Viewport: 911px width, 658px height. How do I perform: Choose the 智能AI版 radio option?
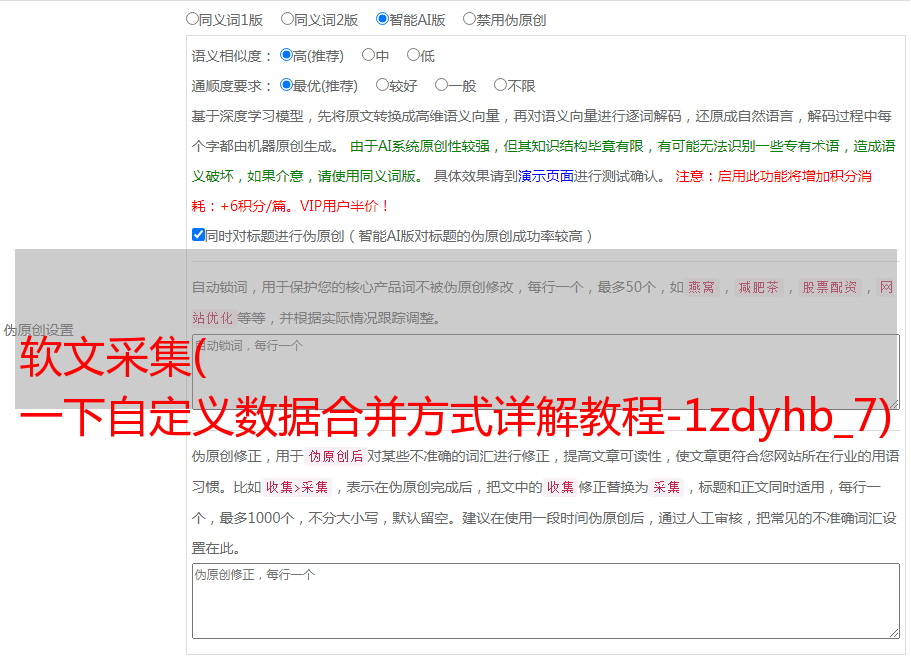(x=382, y=19)
